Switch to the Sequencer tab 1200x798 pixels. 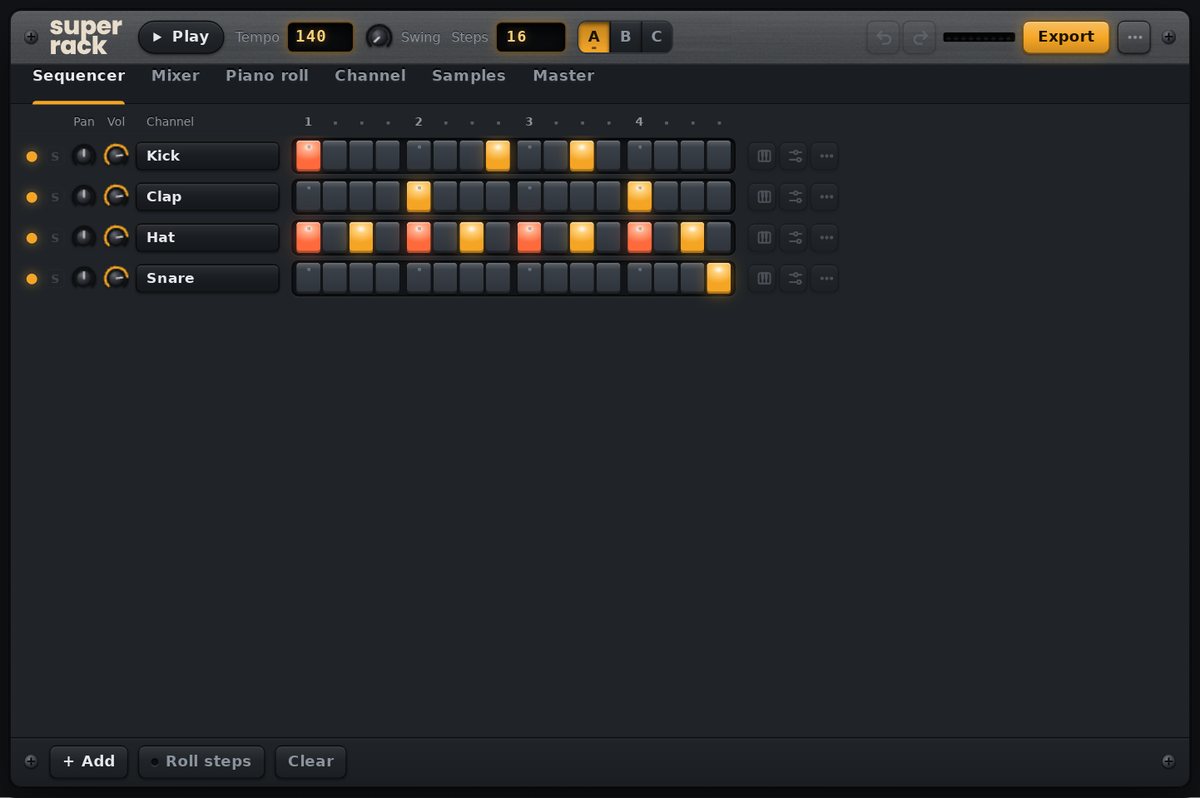pos(79,76)
